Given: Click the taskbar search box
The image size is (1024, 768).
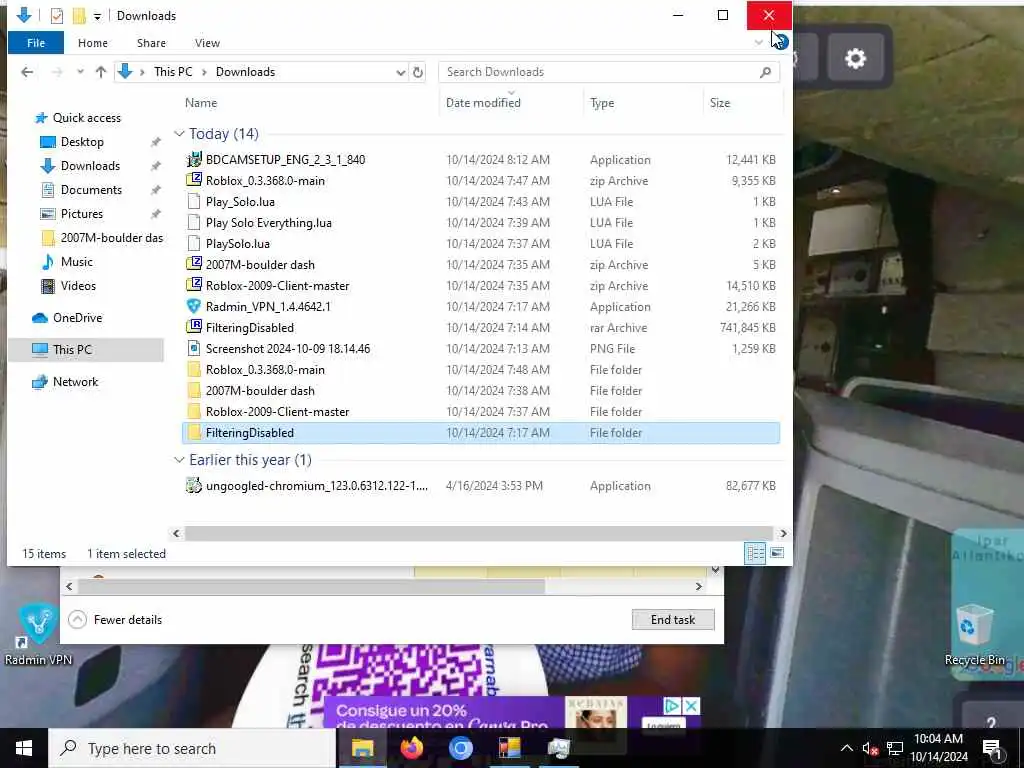Looking at the screenshot, I should click(x=192, y=748).
